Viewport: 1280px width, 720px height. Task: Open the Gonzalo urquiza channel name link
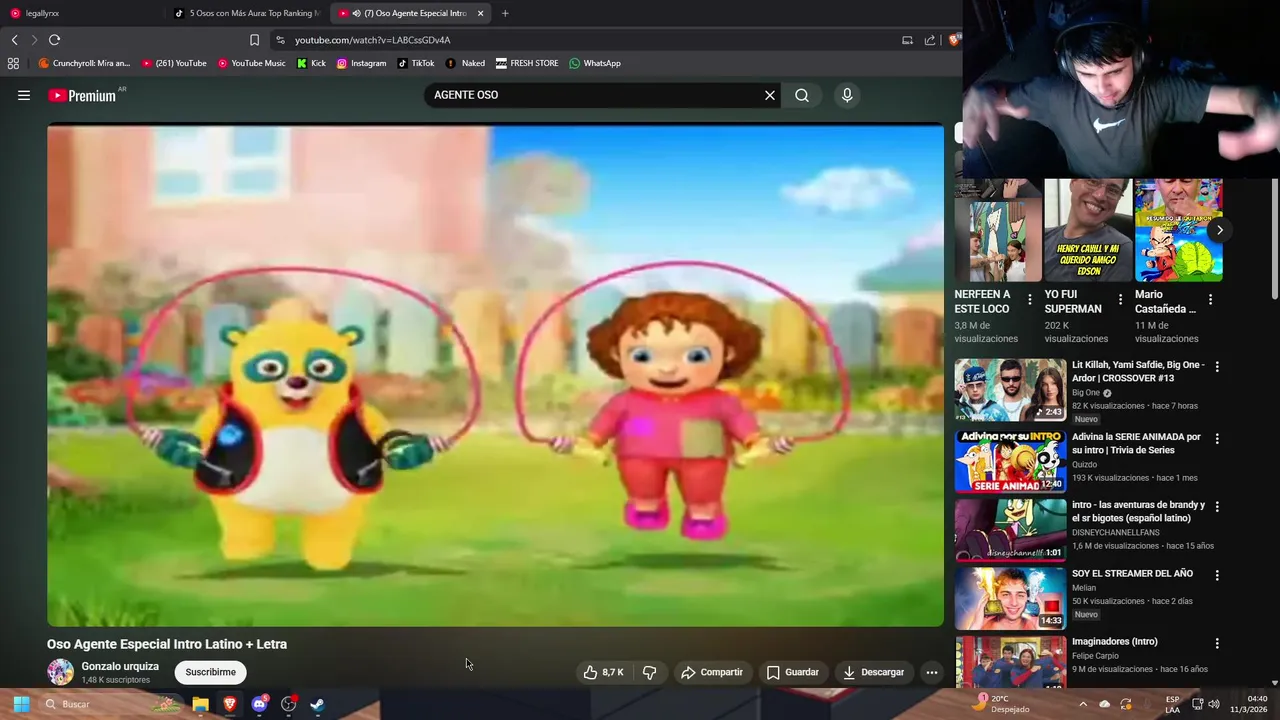coord(120,666)
